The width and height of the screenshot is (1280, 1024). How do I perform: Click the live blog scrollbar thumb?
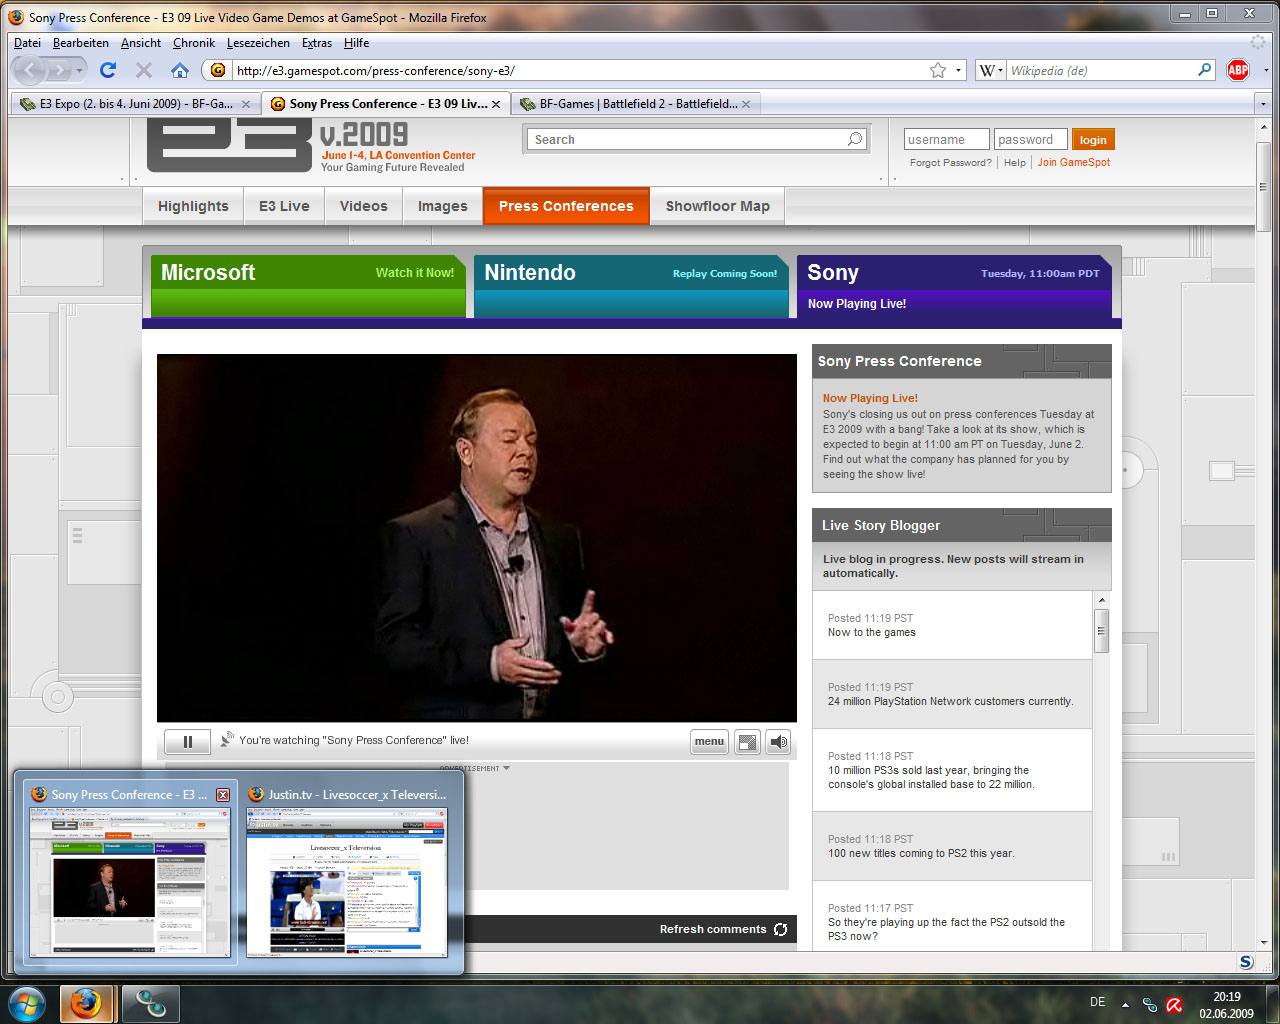click(1102, 630)
